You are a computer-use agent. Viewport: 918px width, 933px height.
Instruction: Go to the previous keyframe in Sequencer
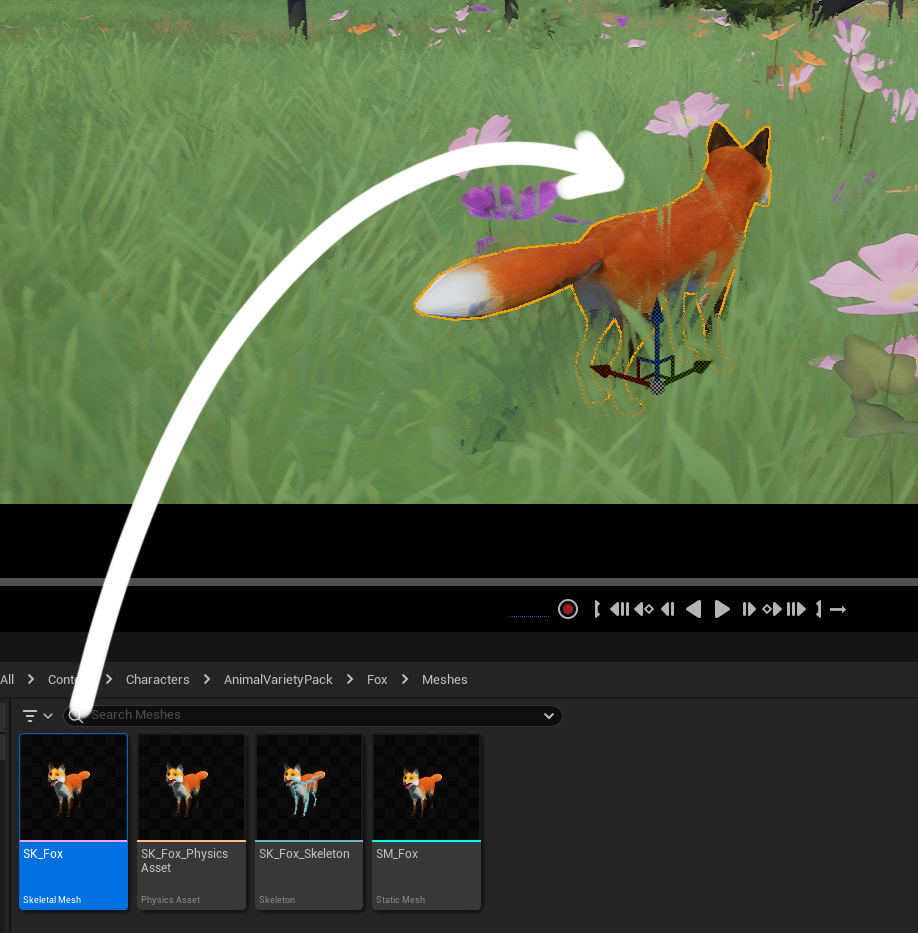(x=643, y=608)
